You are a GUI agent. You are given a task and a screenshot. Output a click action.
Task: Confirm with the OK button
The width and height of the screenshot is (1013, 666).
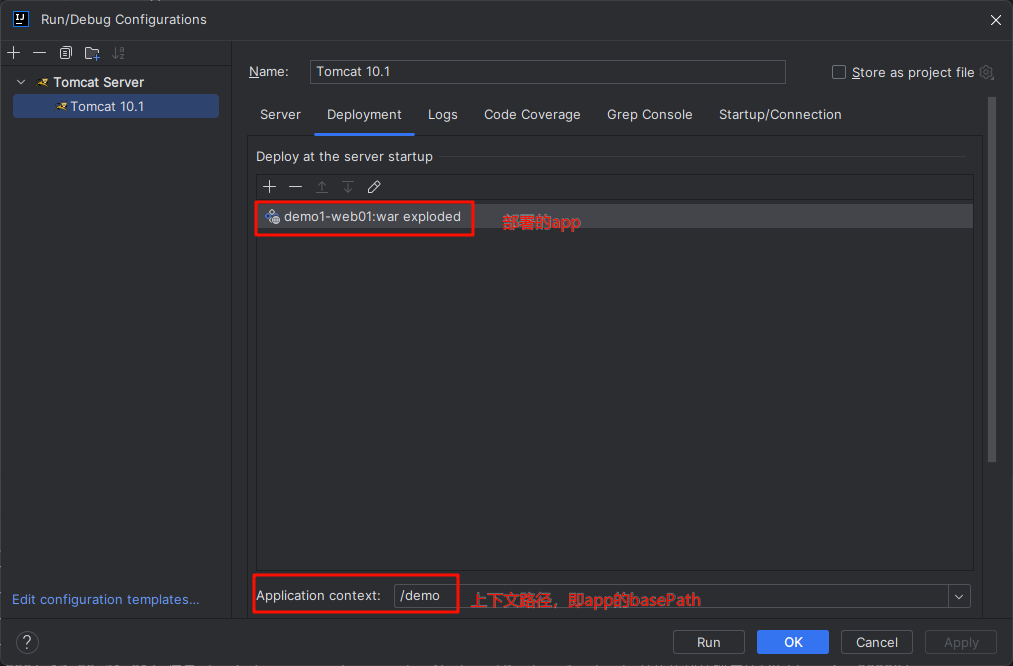click(x=793, y=642)
